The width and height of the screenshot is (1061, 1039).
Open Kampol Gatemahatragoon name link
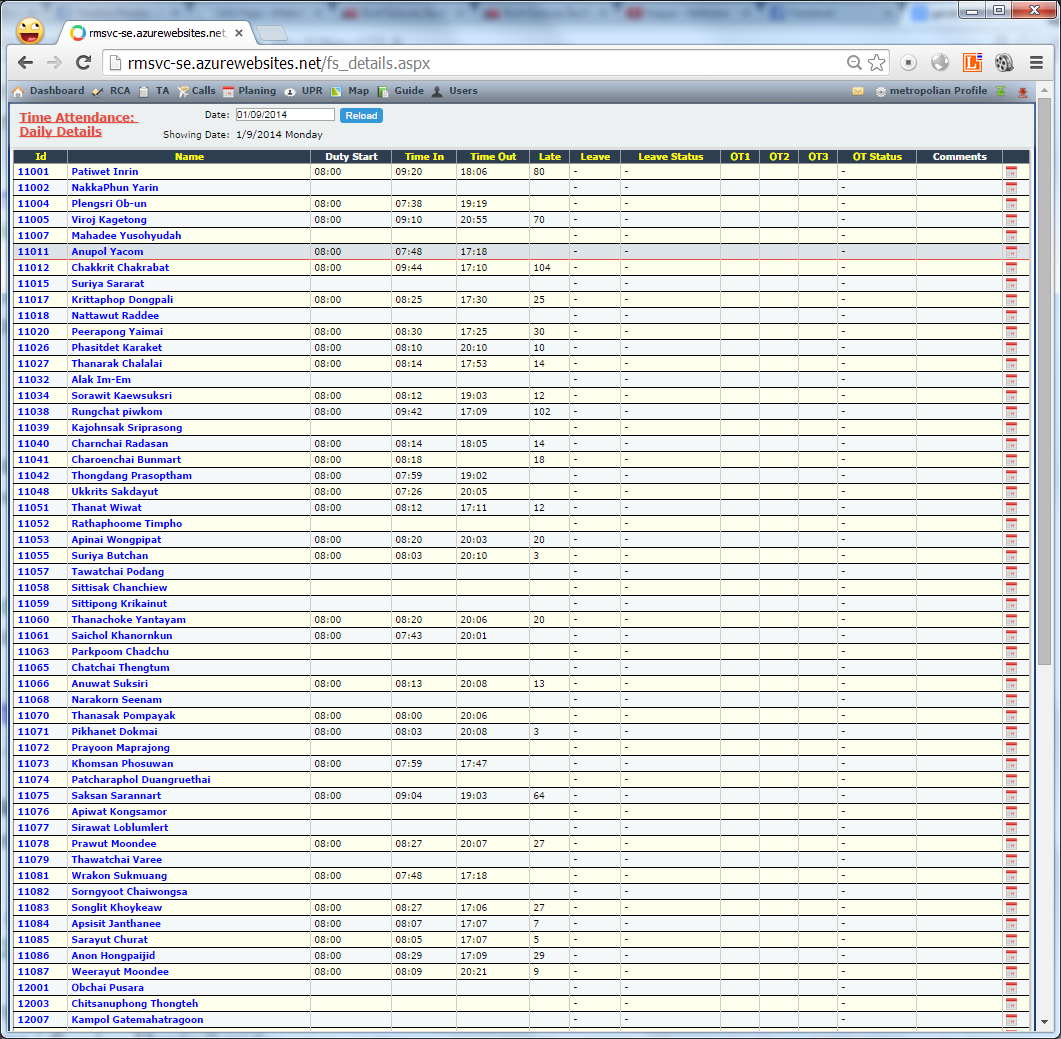[x=137, y=1019]
